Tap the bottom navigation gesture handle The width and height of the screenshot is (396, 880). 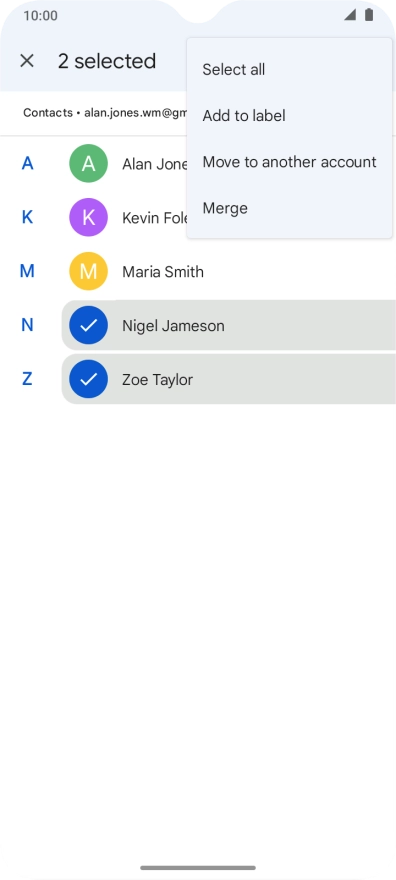click(x=198, y=868)
